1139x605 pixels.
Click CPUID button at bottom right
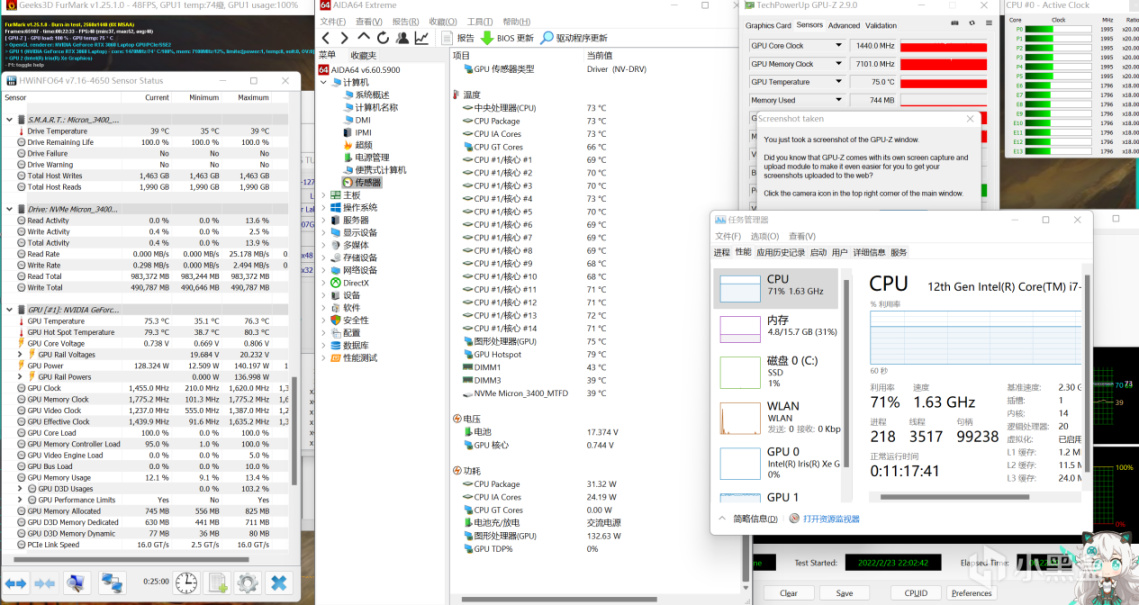(915, 593)
